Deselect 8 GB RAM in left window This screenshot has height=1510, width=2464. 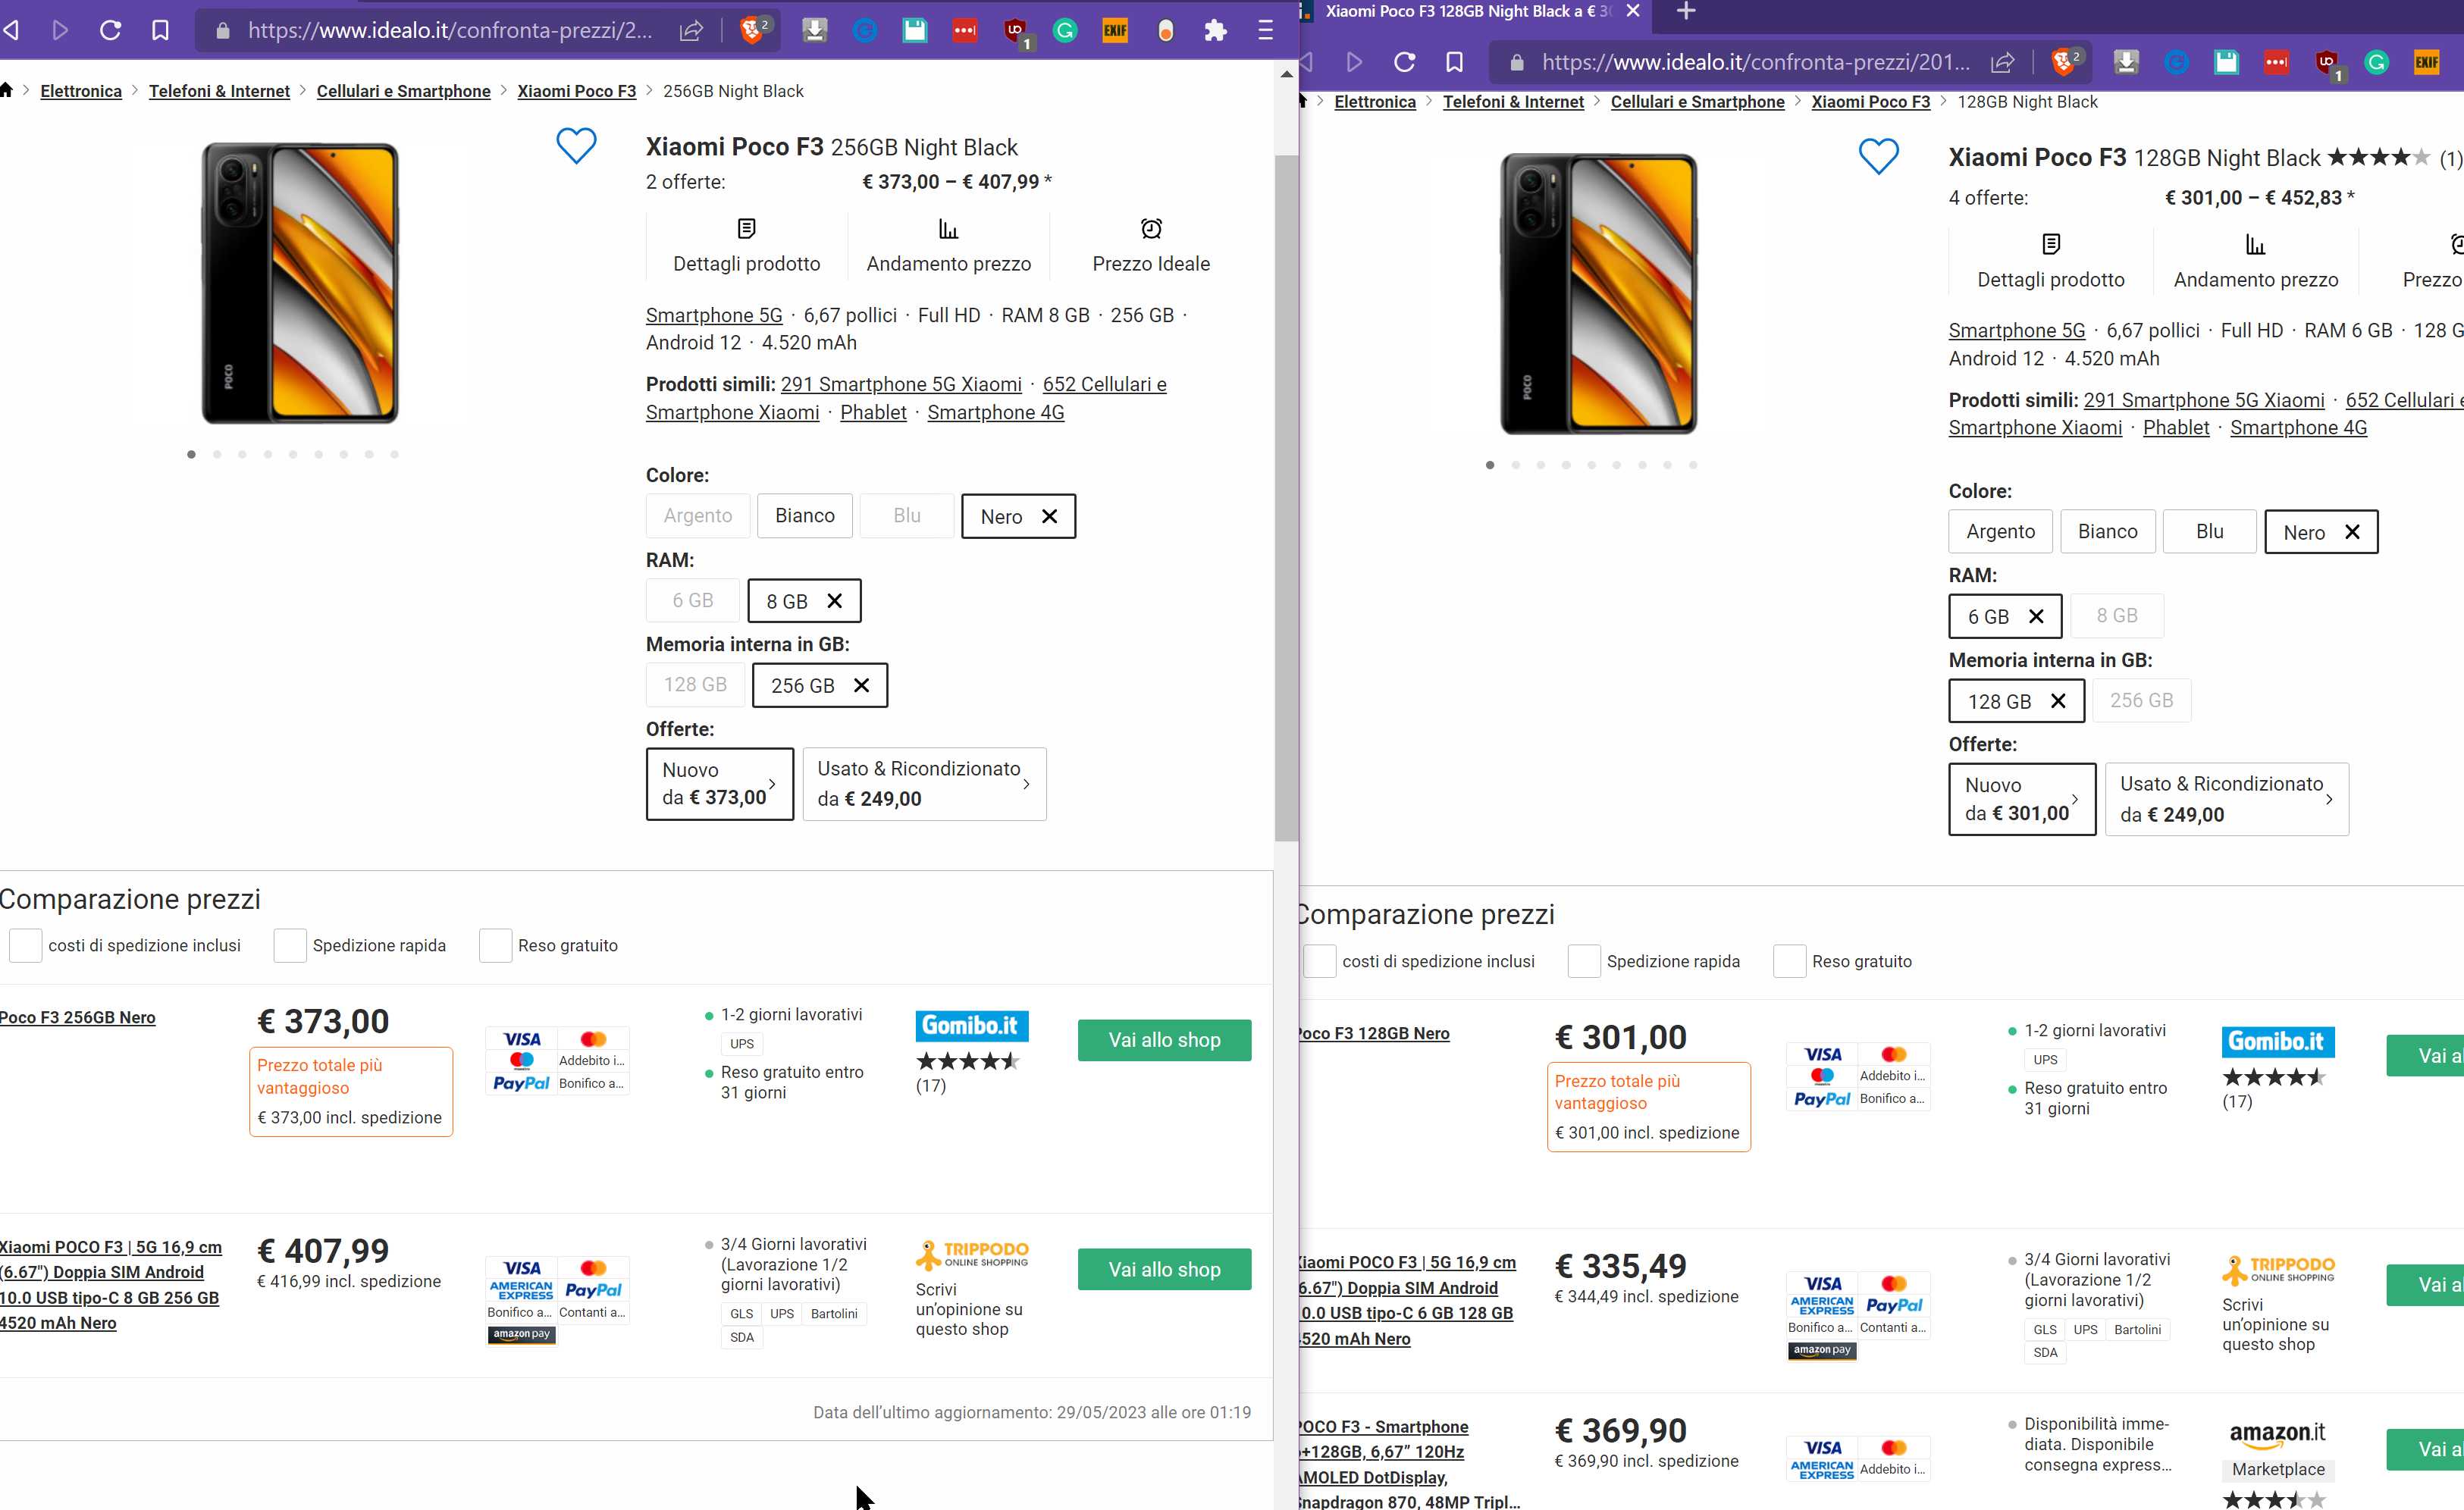click(x=834, y=600)
